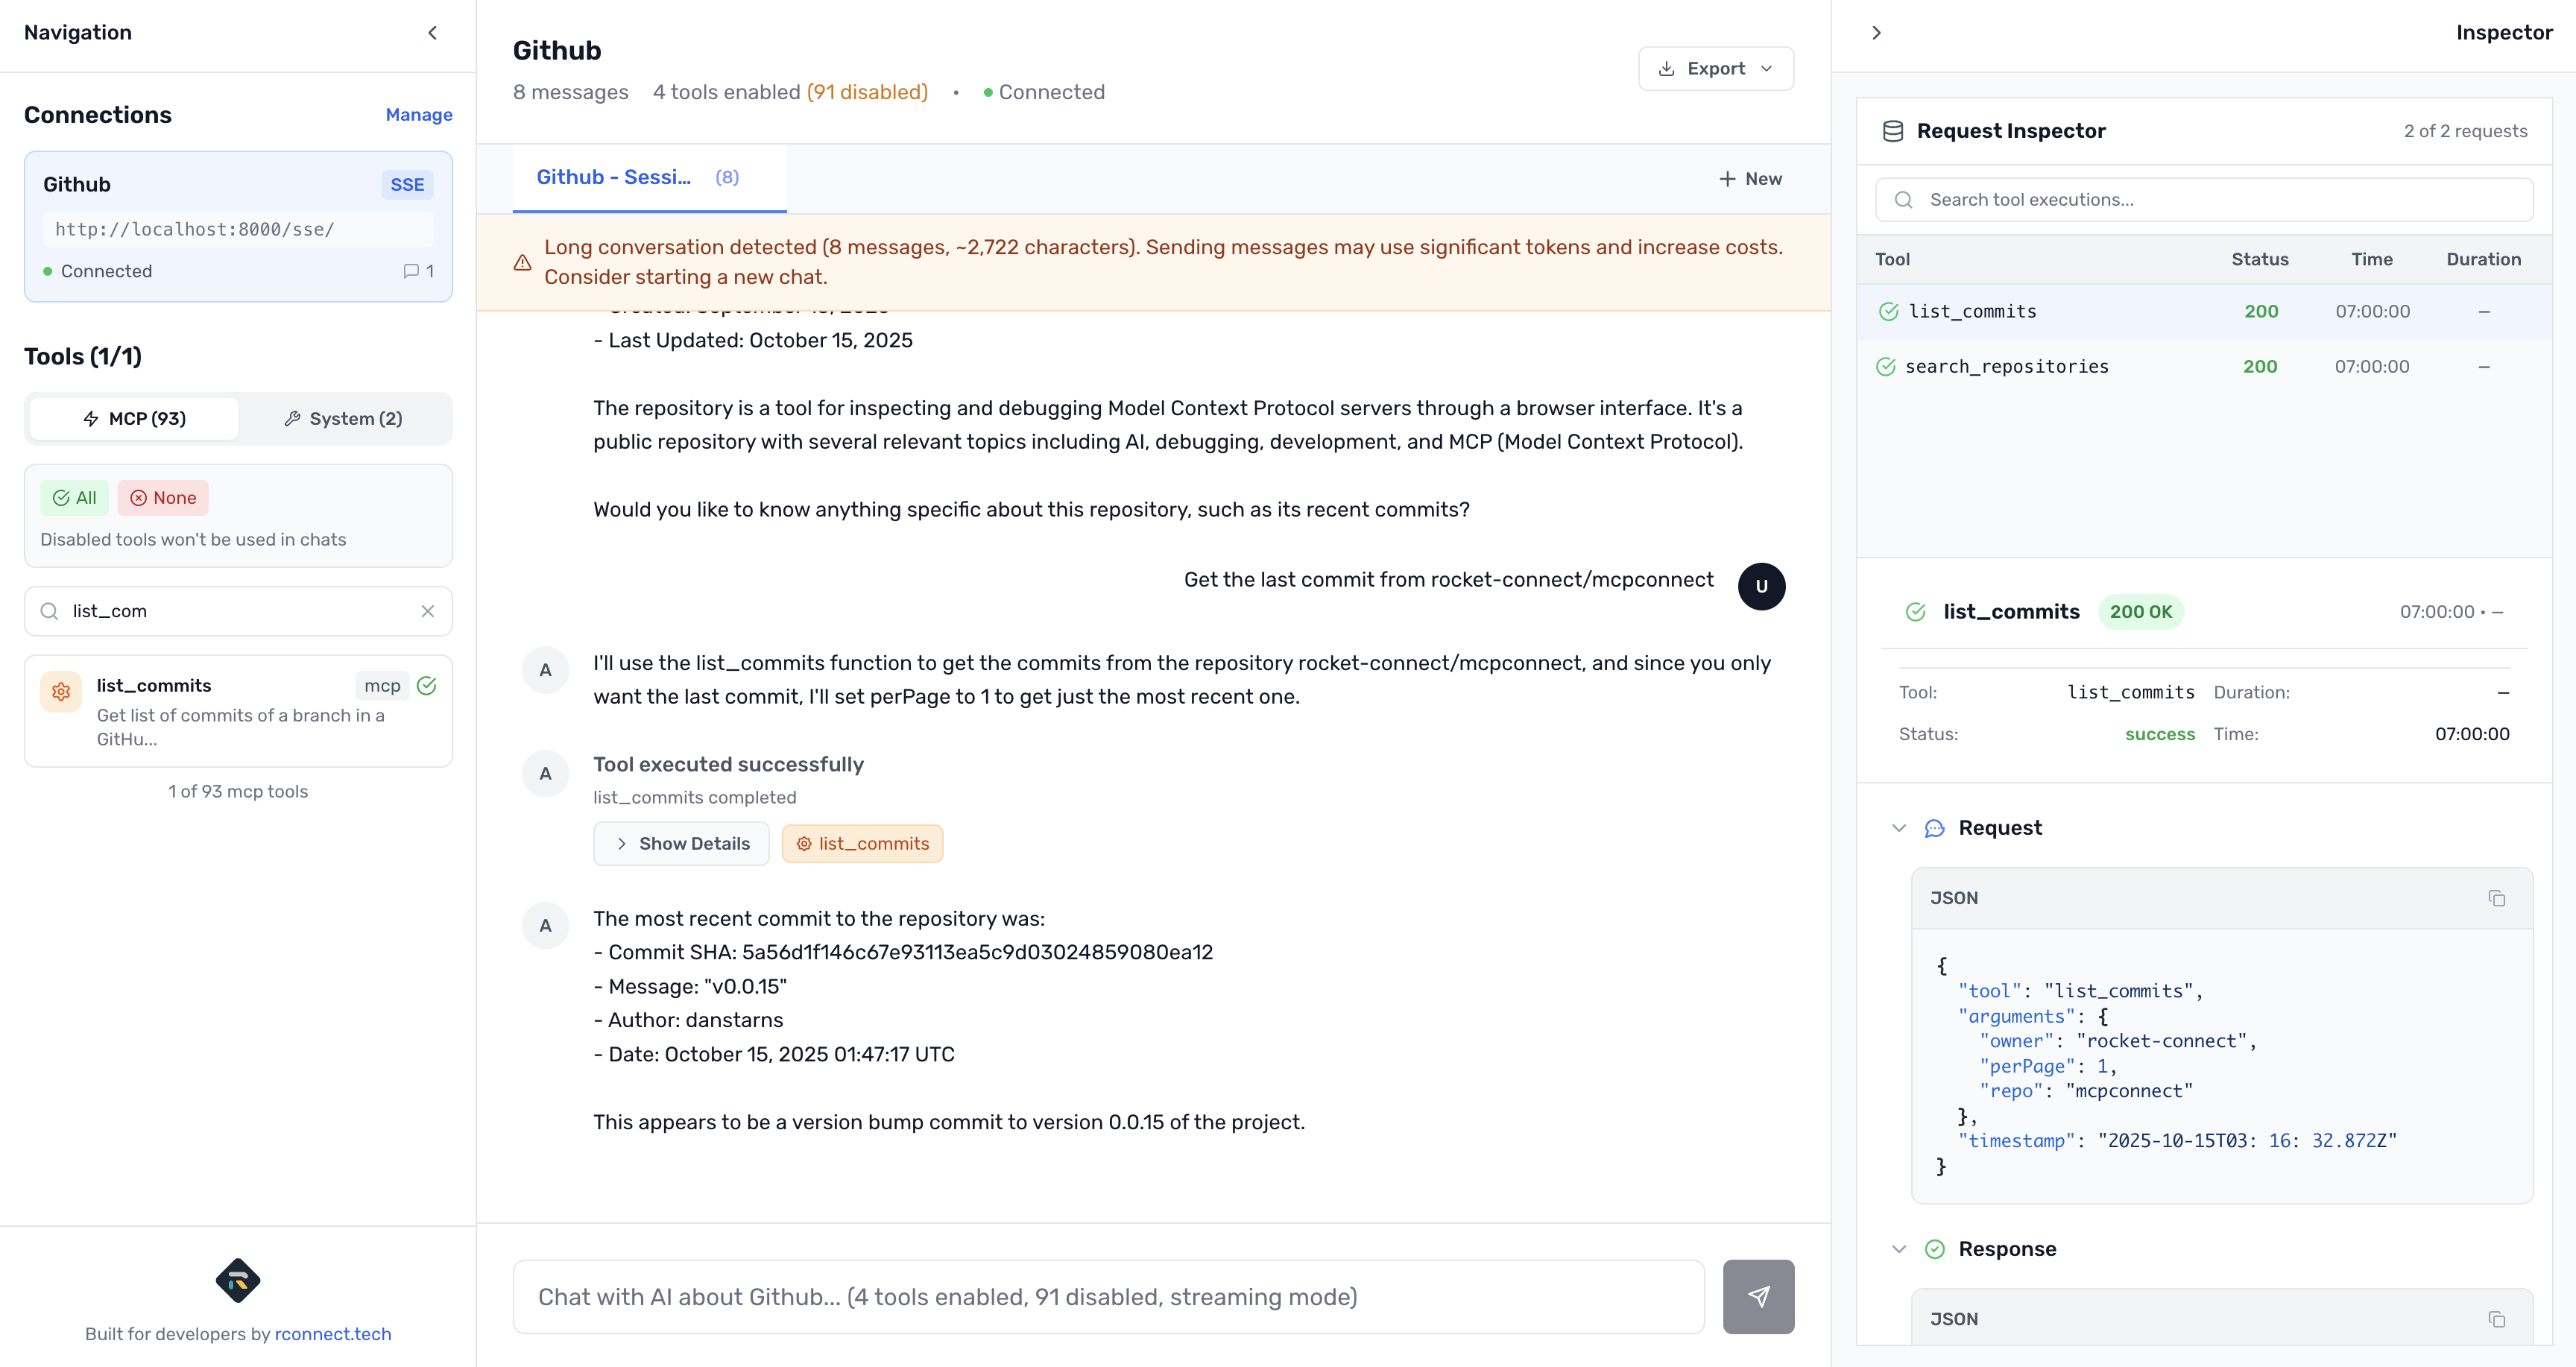Open the Manage connections link

pyautogui.click(x=418, y=114)
